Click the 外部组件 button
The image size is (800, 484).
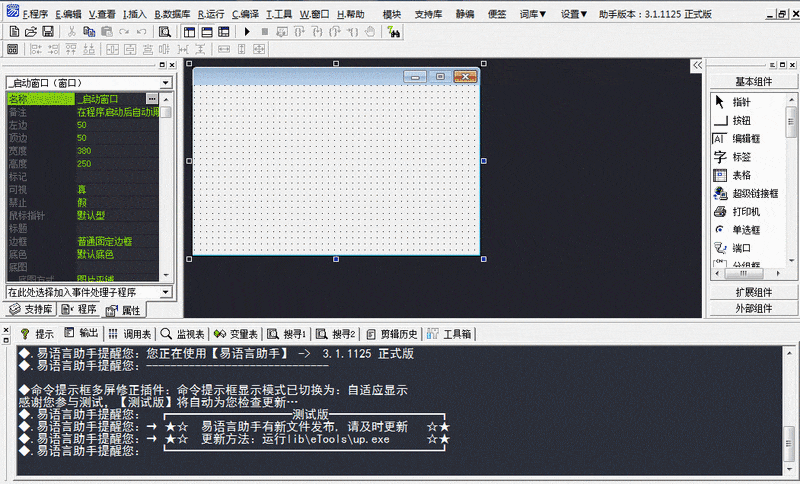pos(753,309)
